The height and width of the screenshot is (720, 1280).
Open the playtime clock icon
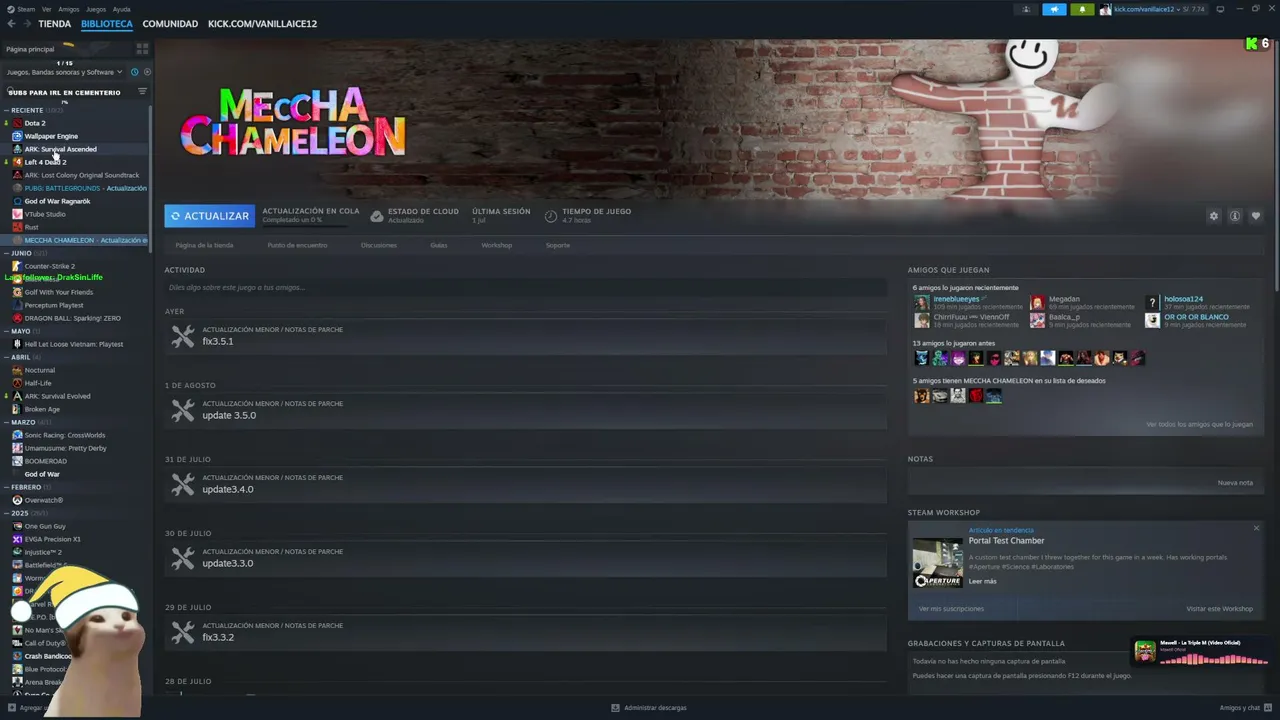551,216
